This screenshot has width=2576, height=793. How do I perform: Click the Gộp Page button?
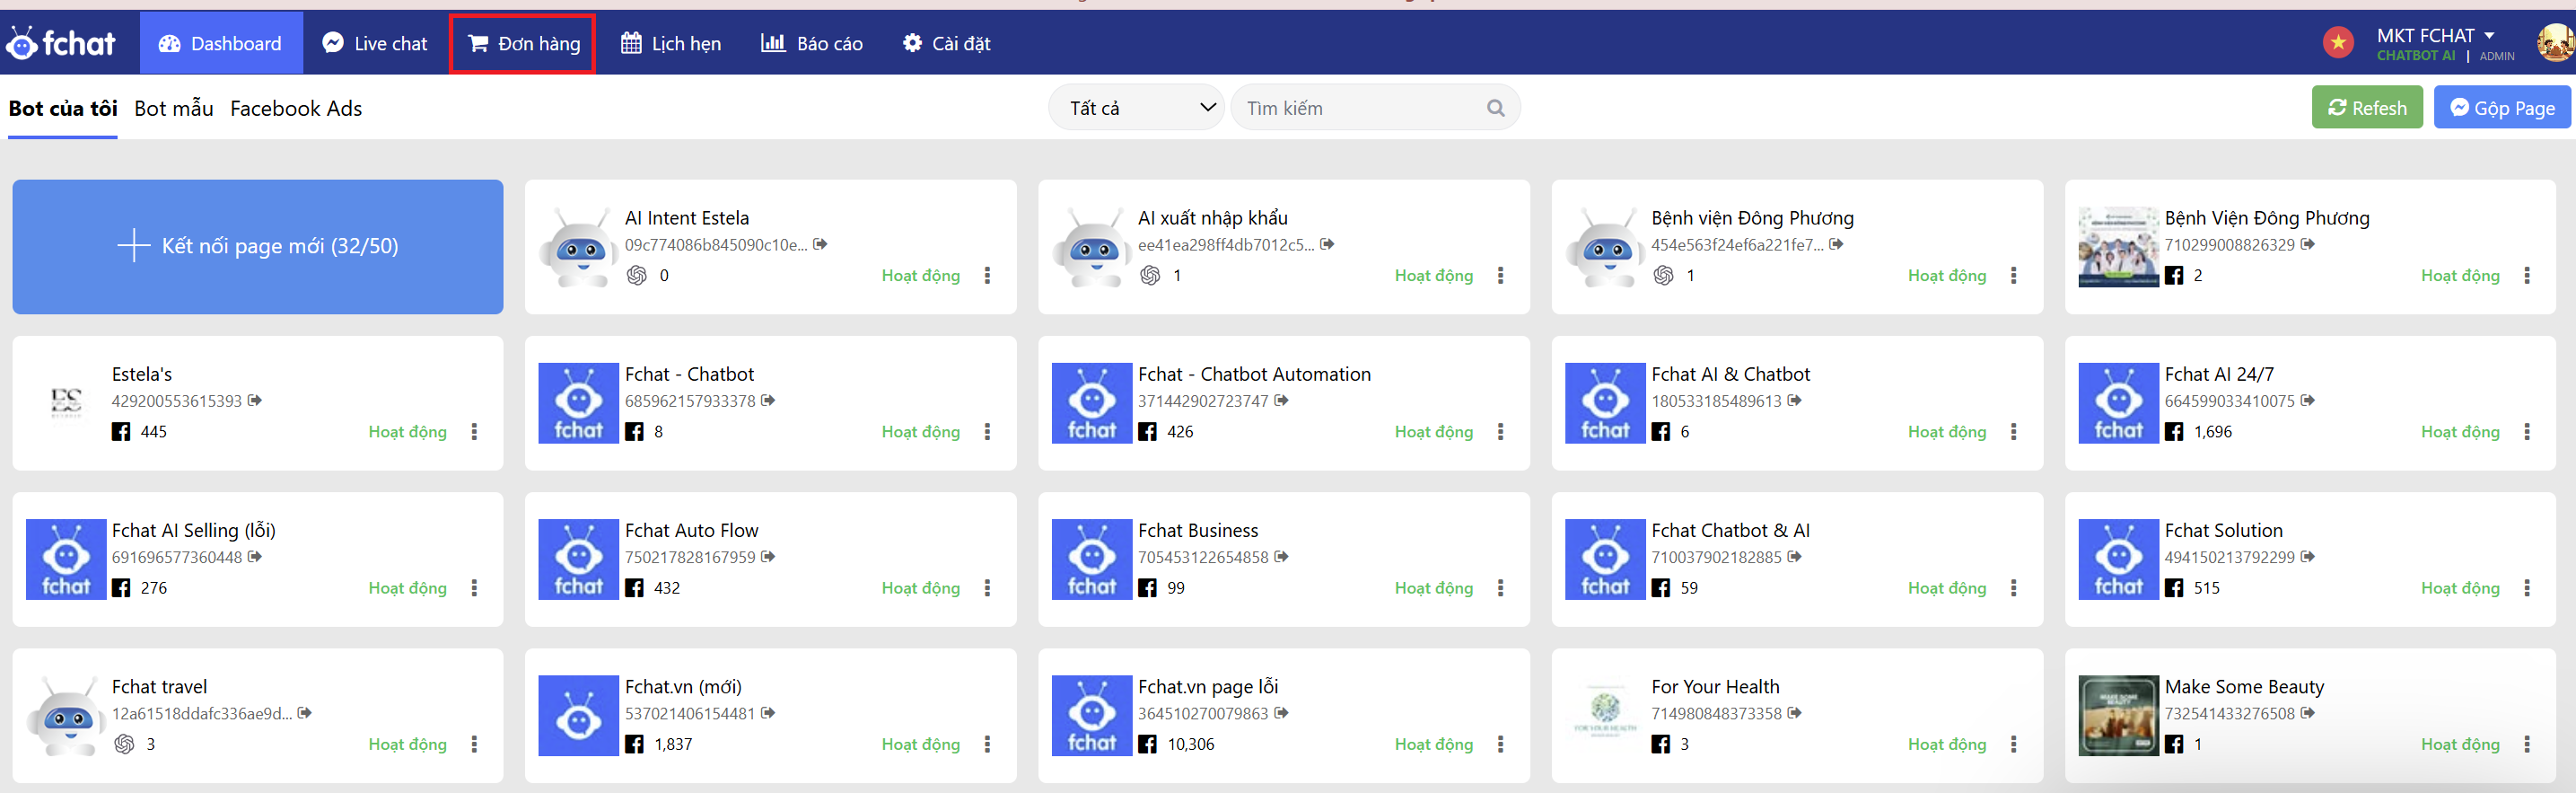2501,108
